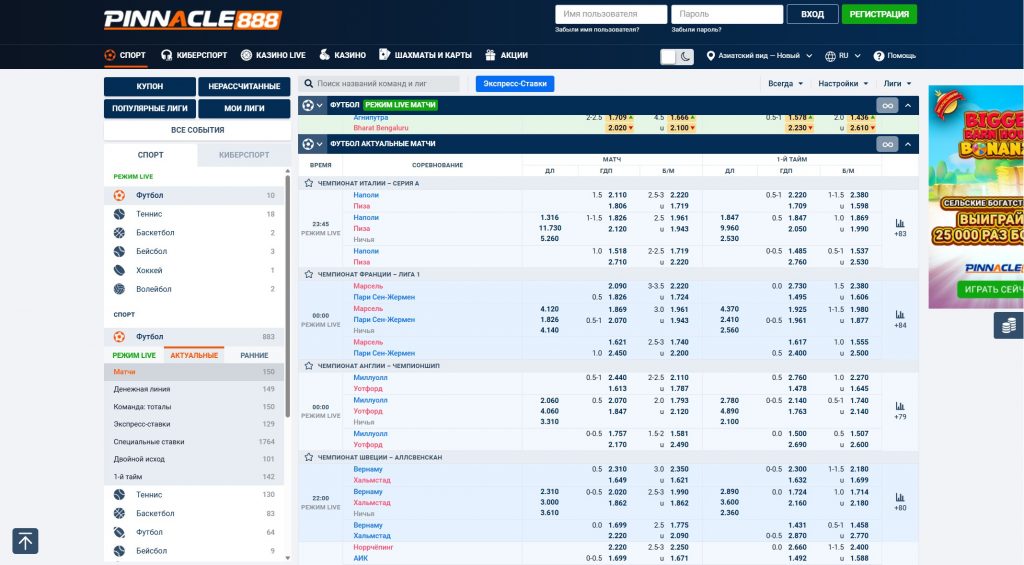Viewport: 1024px width, 565px height.
Task: Click the scroll-to-top arrow icon
Action: pos(25,541)
